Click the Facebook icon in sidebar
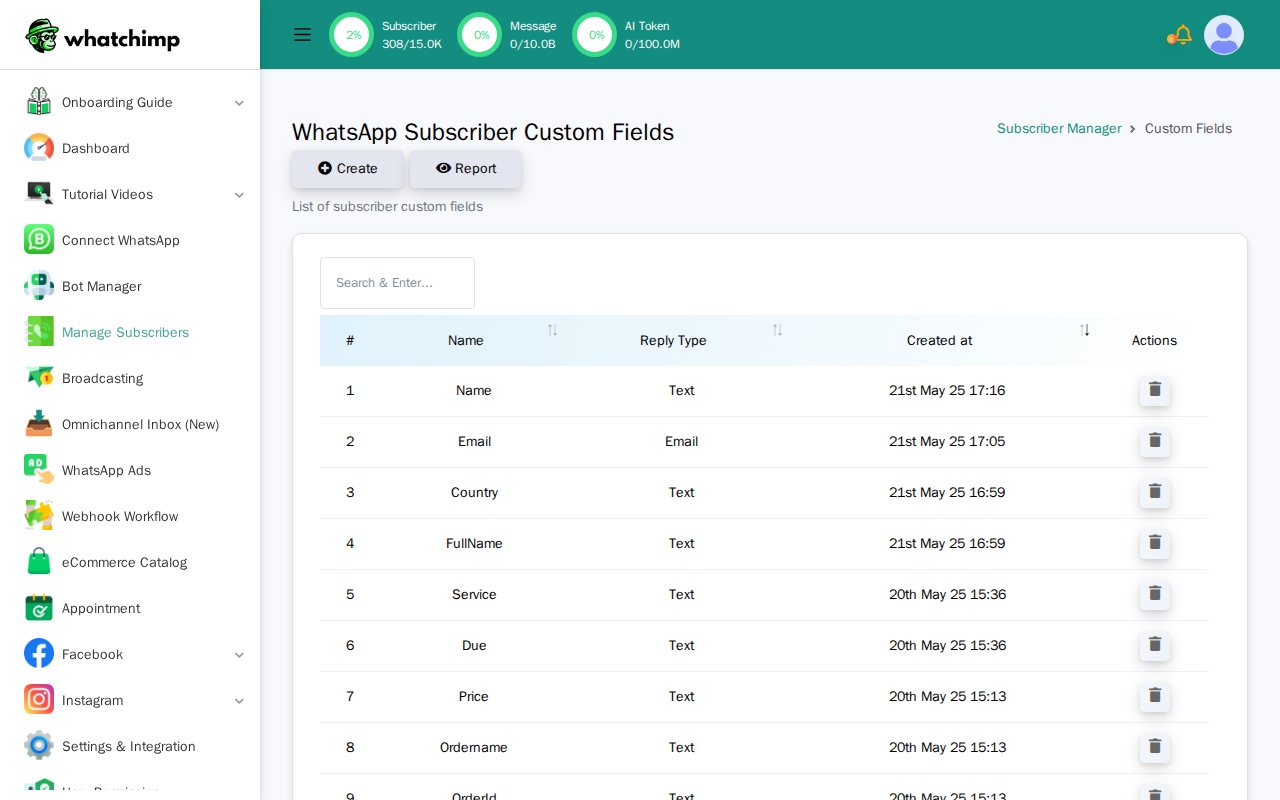 pos(39,654)
